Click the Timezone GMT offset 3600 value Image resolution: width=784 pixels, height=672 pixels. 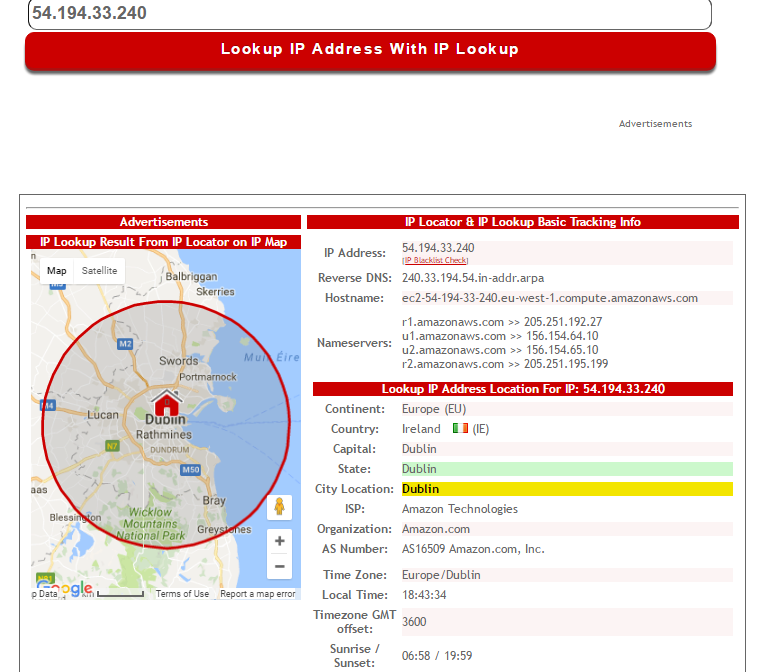(414, 622)
